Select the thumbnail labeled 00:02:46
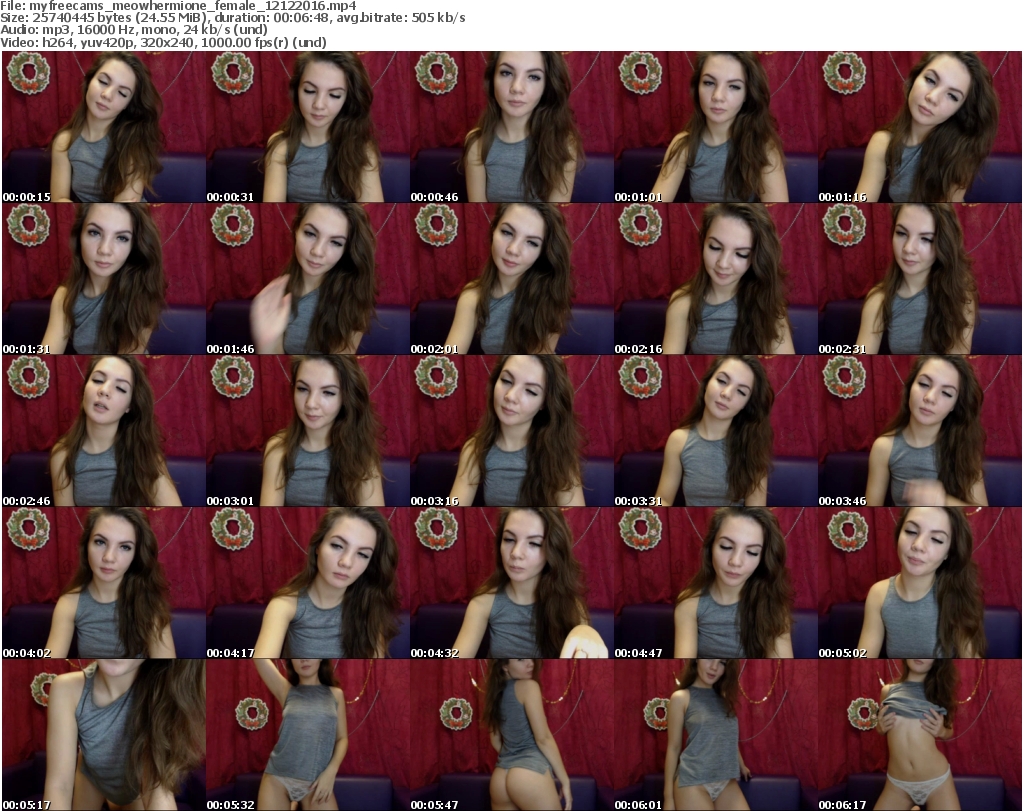 [x=104, y=431]
